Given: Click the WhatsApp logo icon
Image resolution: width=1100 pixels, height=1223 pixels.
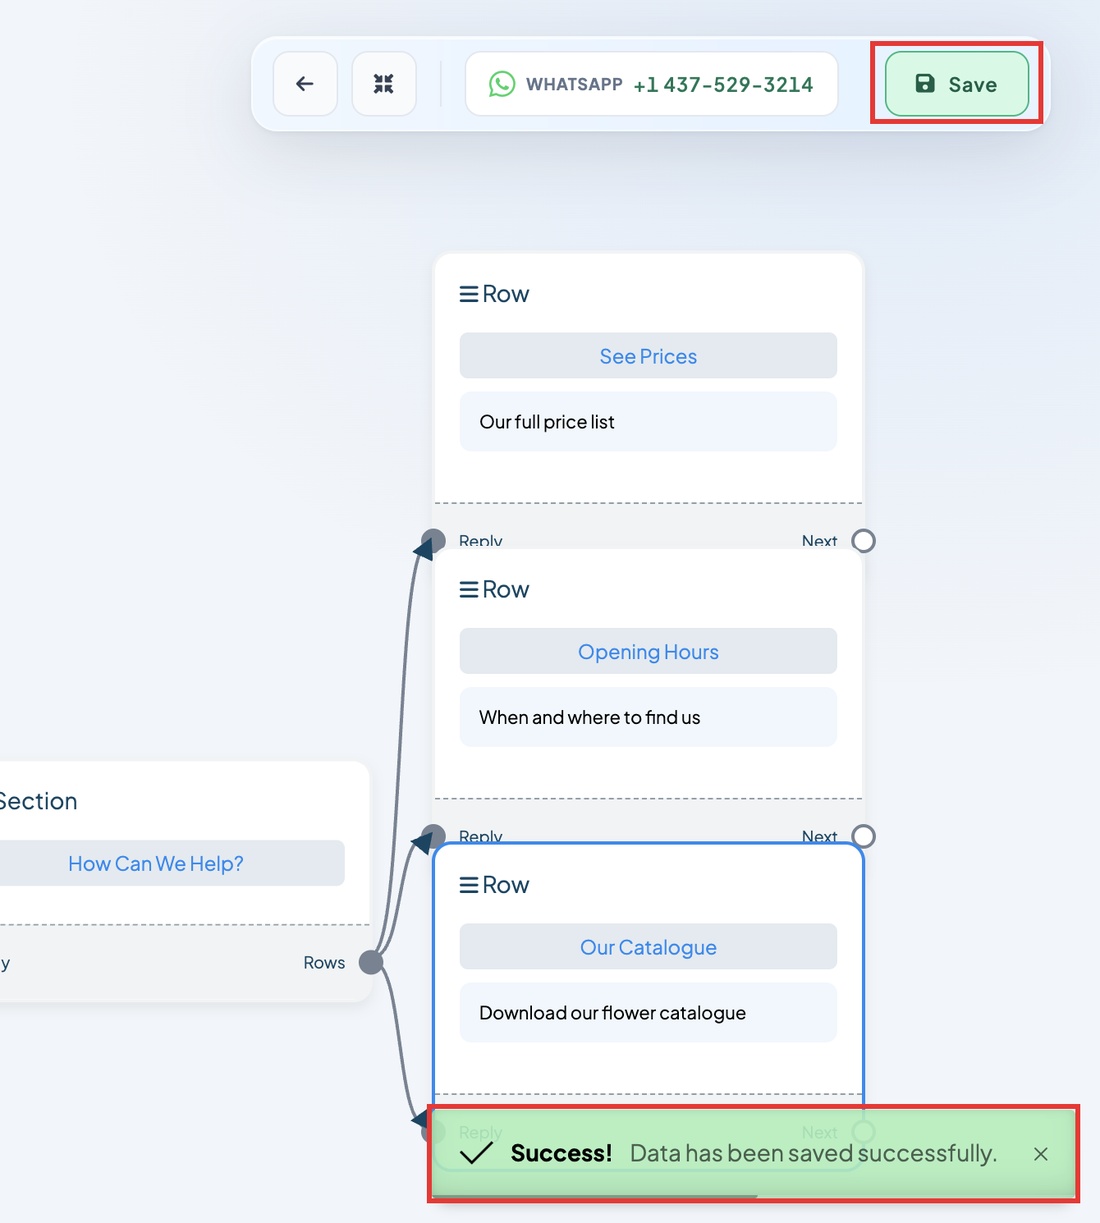Looking at the screenshot, I should (502, 84).
